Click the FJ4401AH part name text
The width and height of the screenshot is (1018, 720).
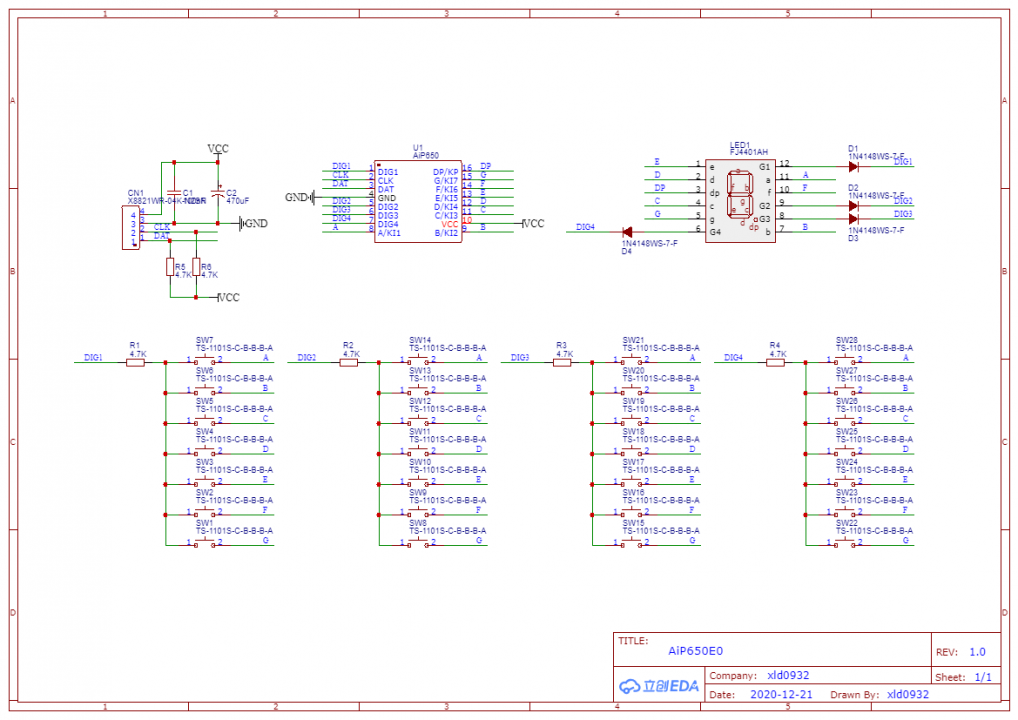pos(749,152)
